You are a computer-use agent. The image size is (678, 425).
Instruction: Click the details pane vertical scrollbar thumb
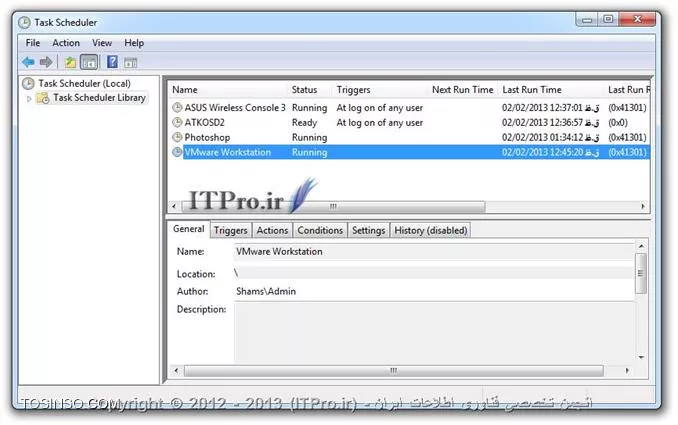click(x=641, y=273)
